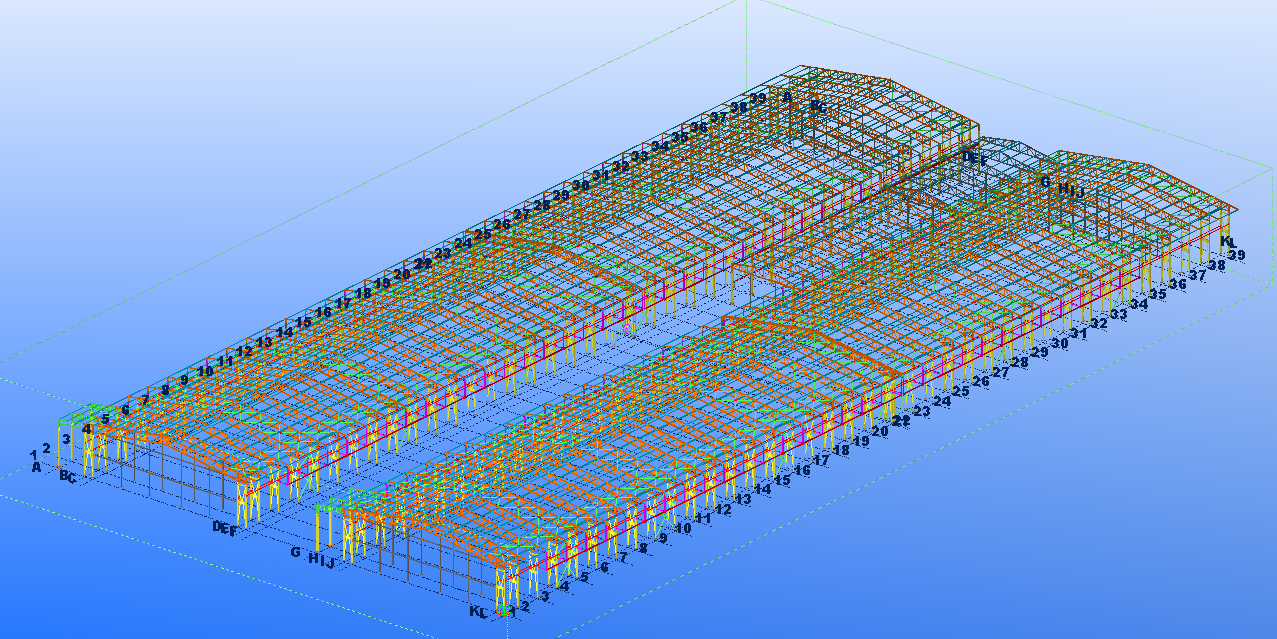This screenshot has height=639, width=1277.
Task: Click grid label A beside grid label 1
Action: click(37, 467)
